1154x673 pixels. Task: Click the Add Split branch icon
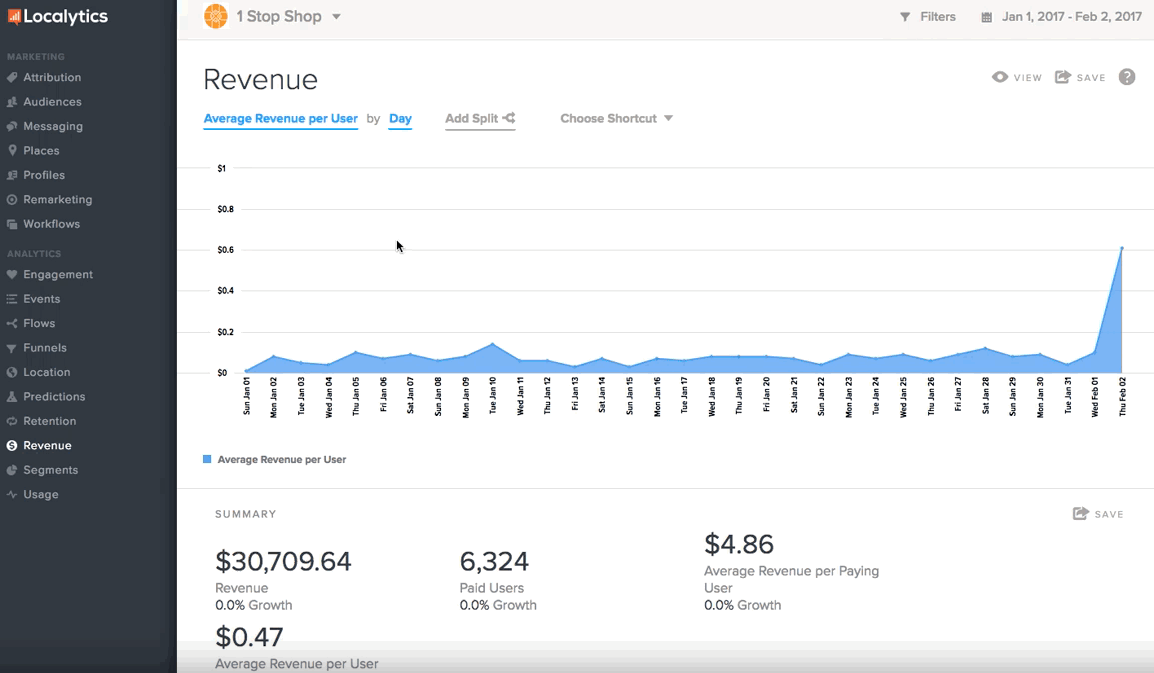(509, 118)
